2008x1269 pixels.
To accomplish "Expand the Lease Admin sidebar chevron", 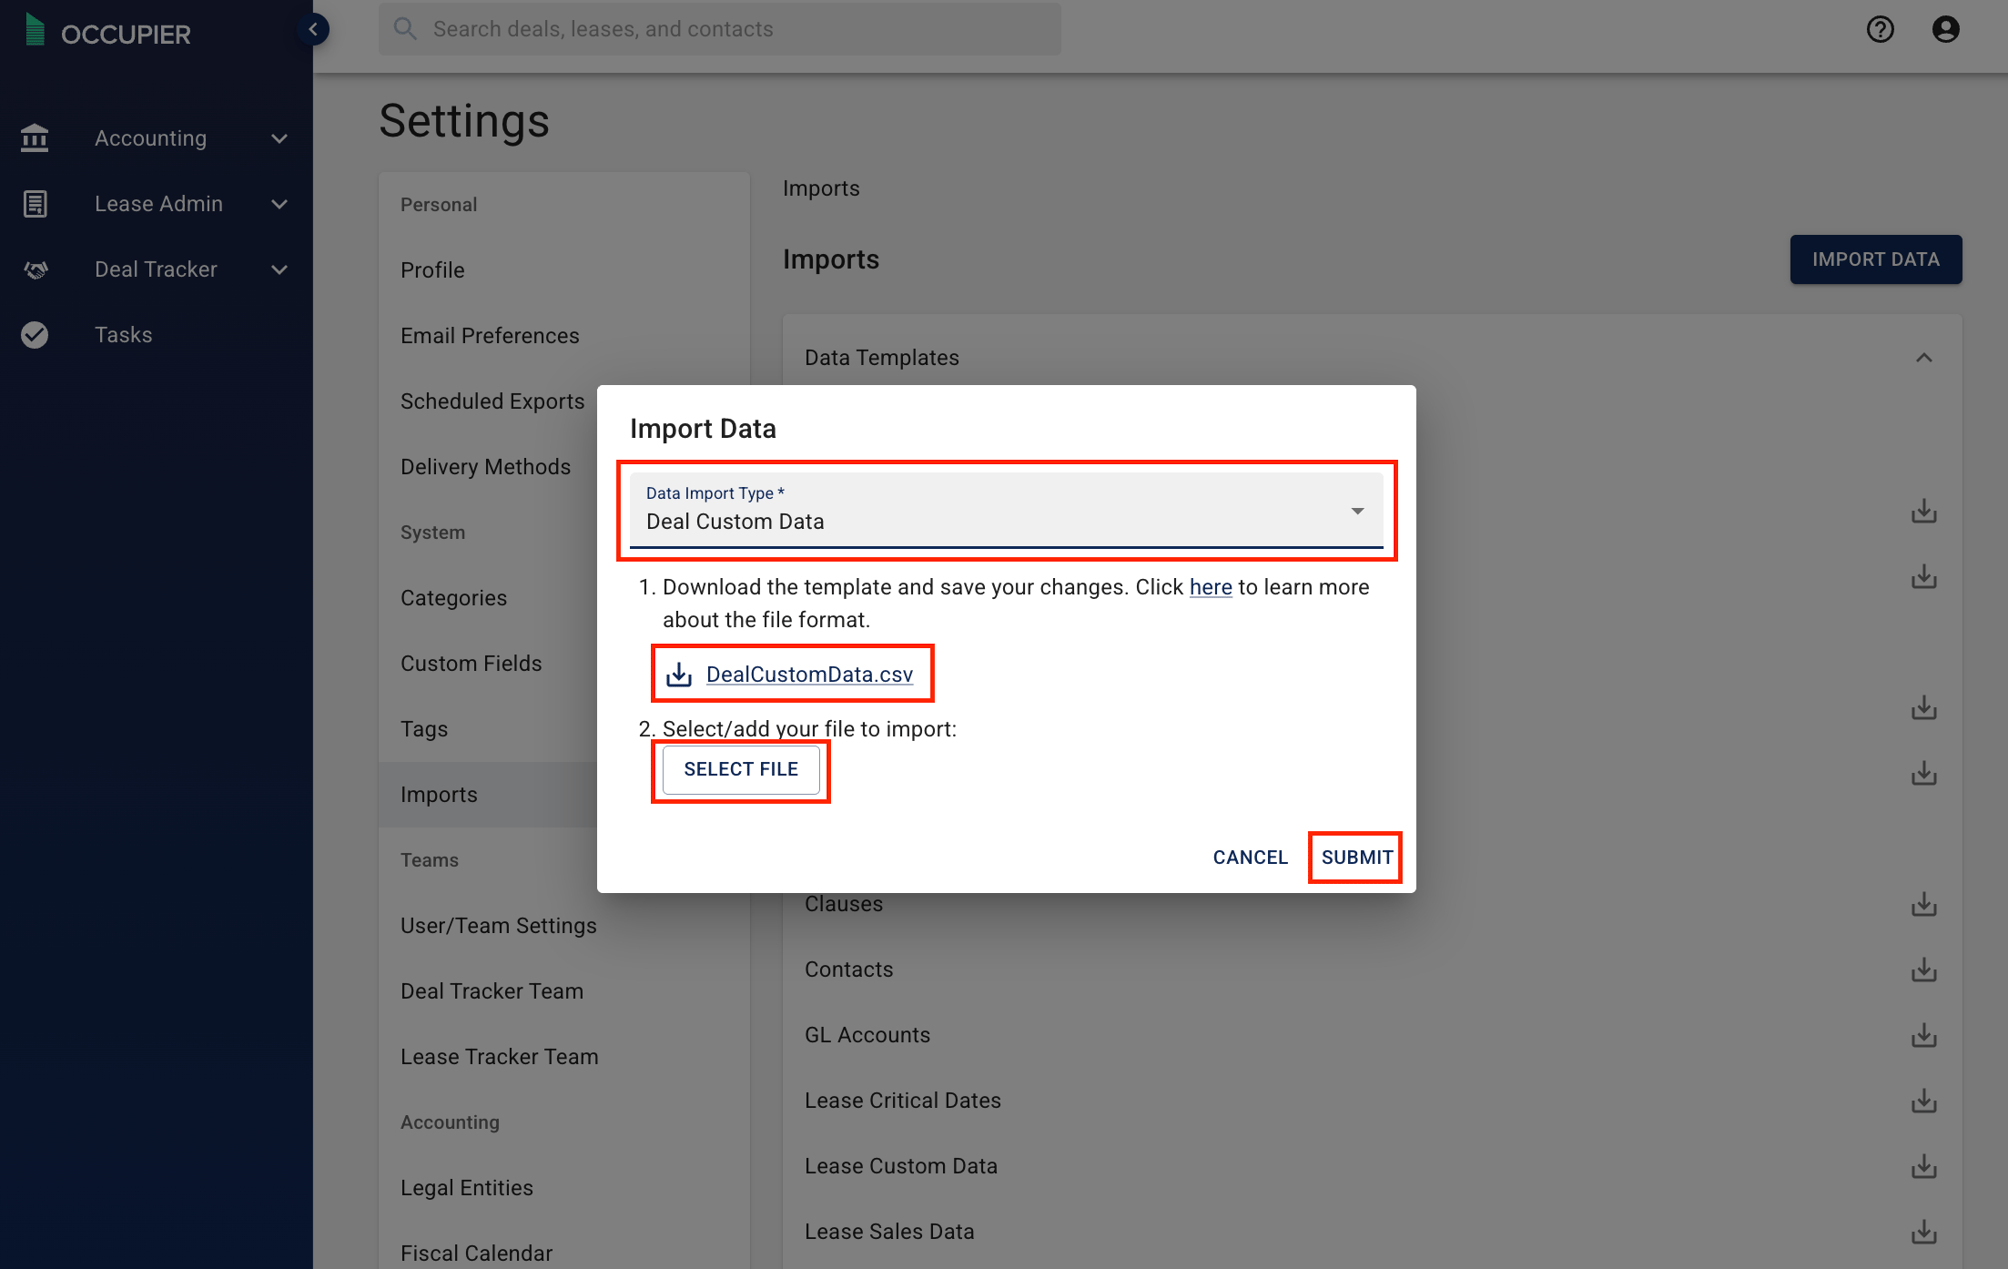I will click(x=279, y=204).
